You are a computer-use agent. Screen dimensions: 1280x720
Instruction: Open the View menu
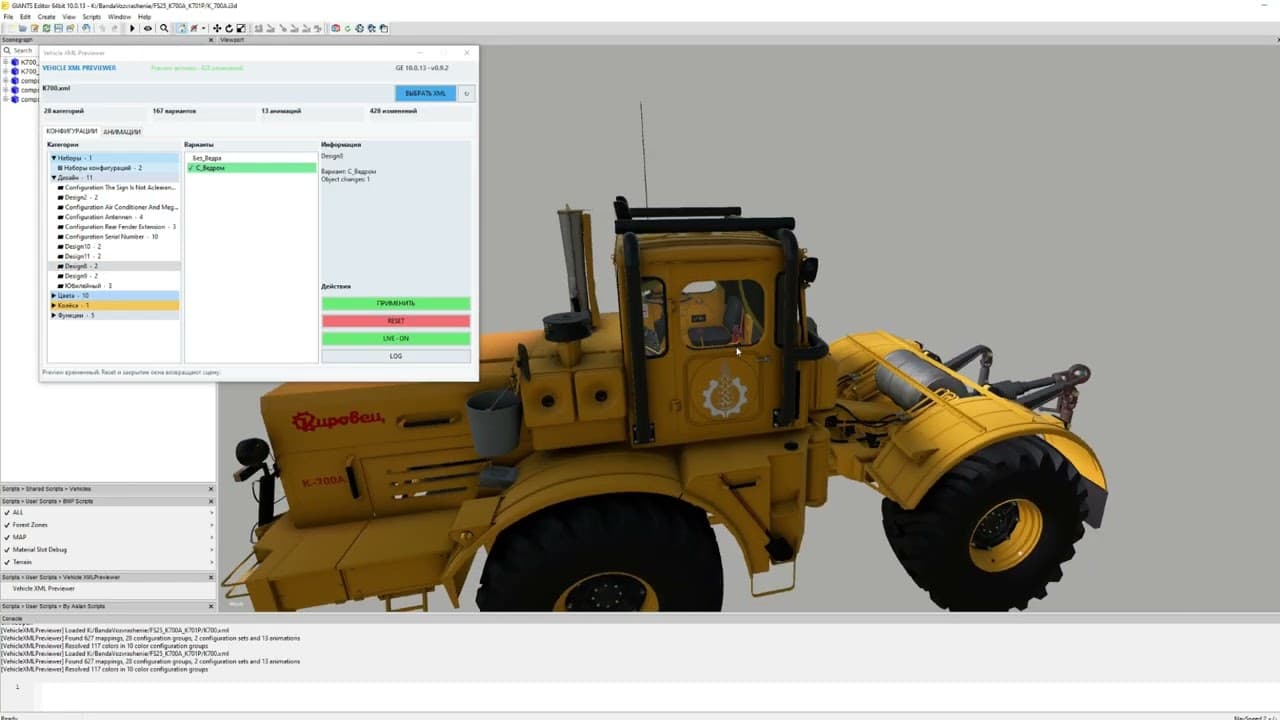[x=69, y=17]
